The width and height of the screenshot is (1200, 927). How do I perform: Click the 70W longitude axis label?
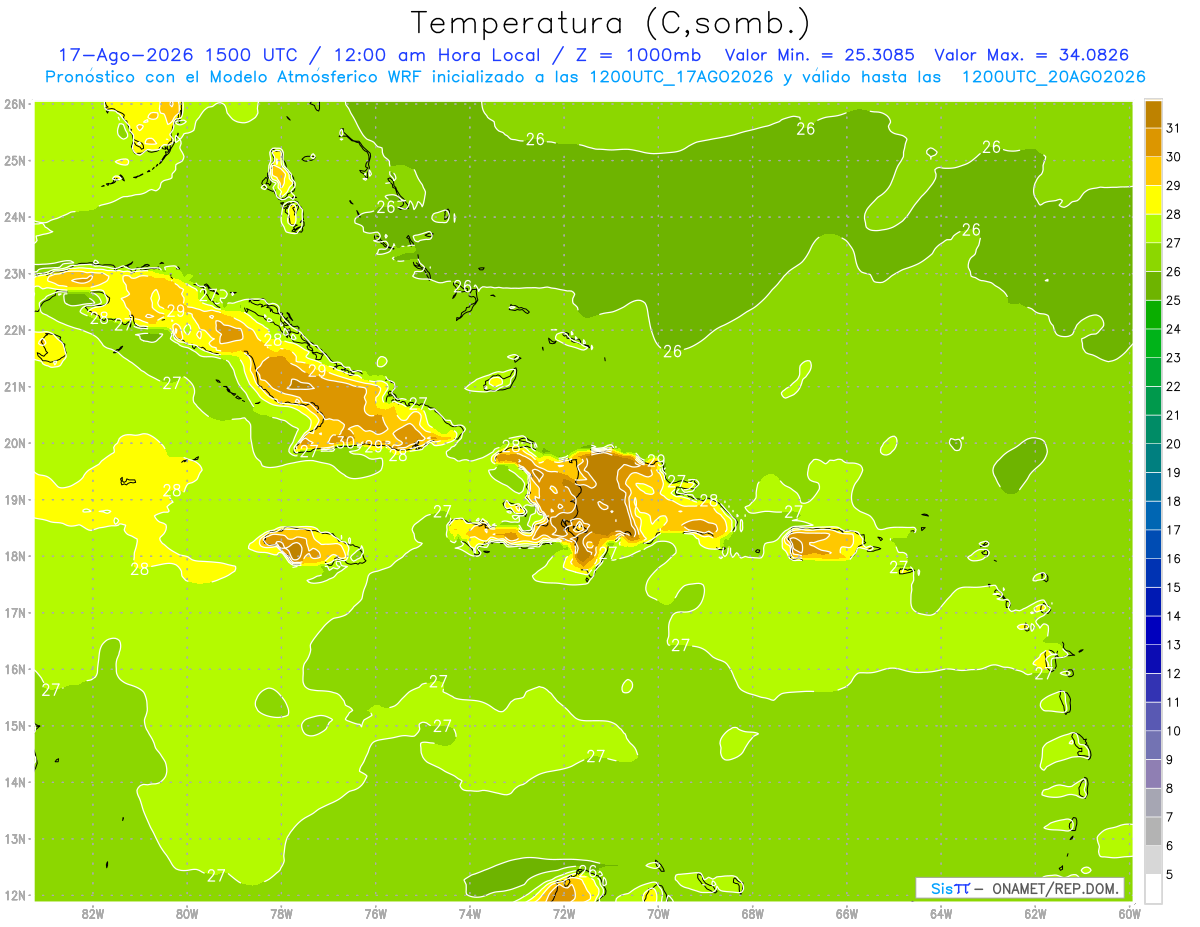pyautogui.click(x=658, y=913)
